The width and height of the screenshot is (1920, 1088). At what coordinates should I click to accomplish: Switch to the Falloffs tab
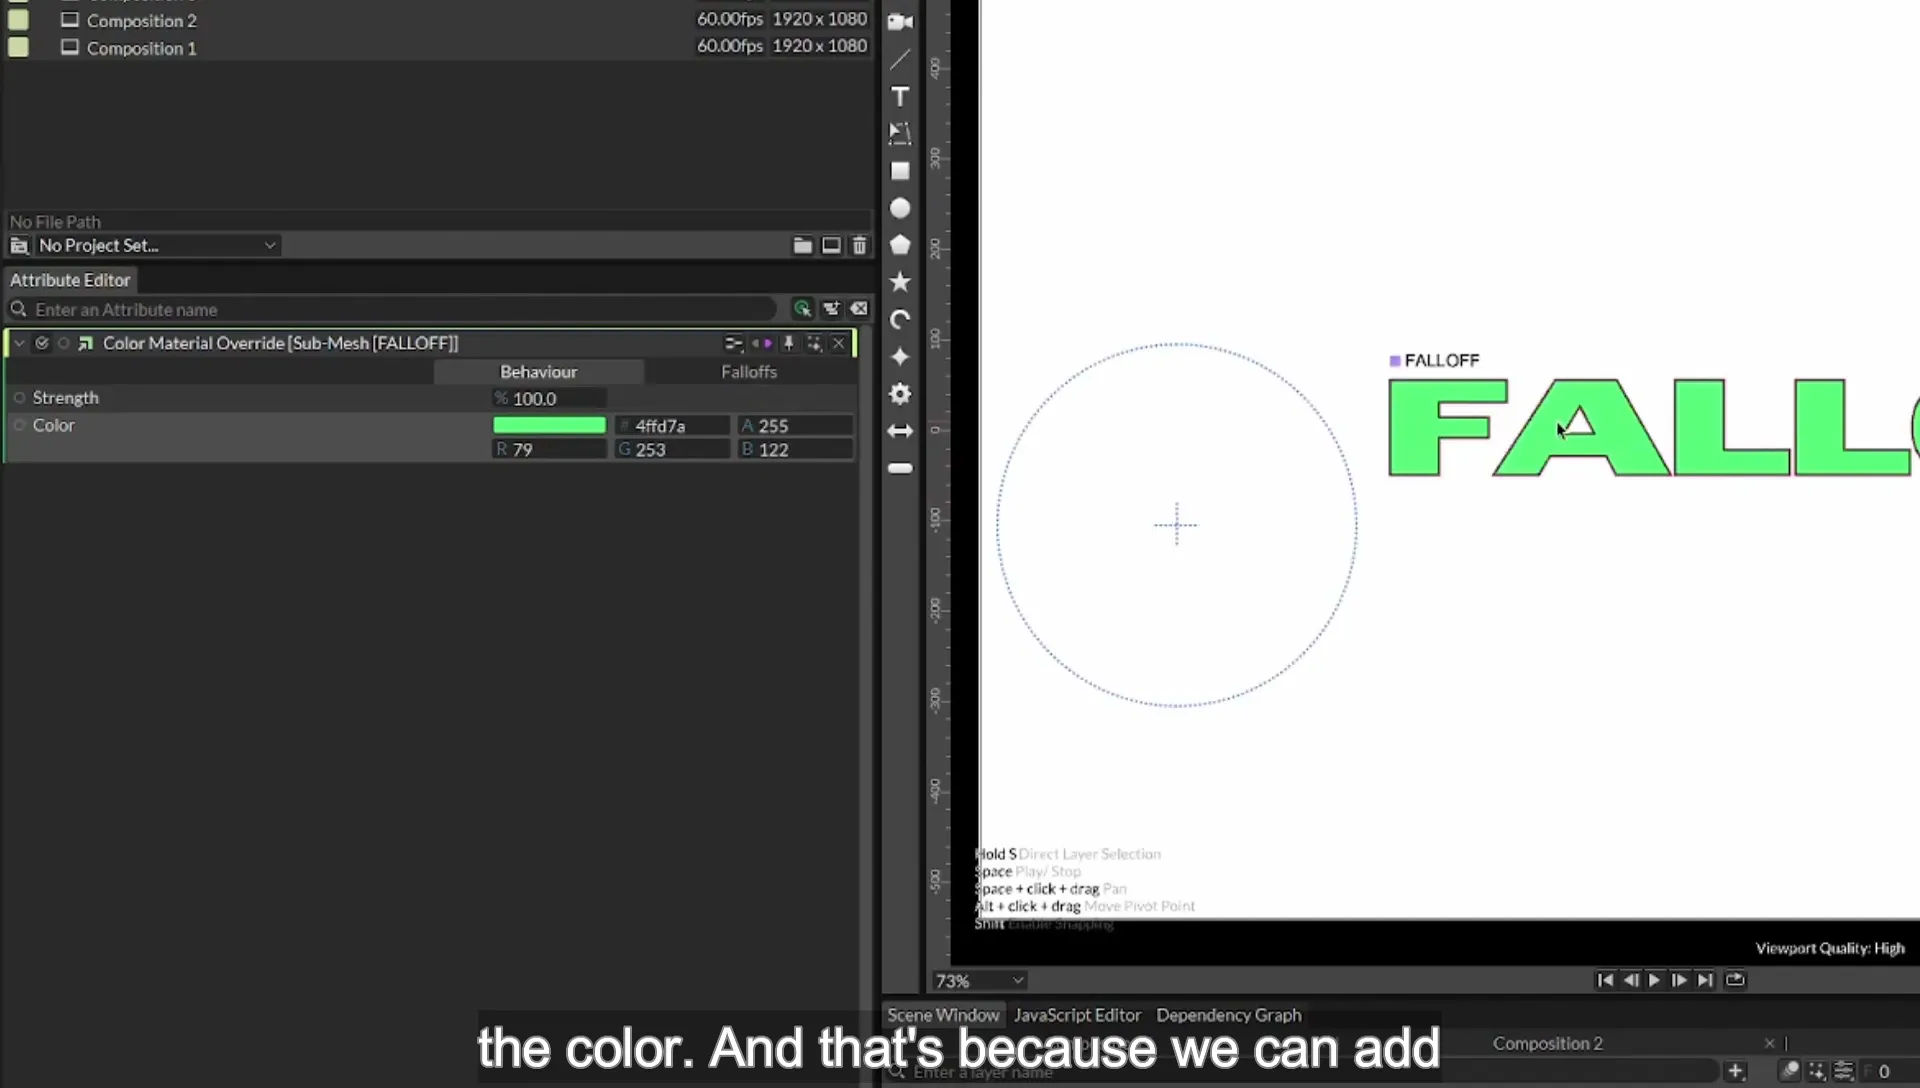(749, 372)
